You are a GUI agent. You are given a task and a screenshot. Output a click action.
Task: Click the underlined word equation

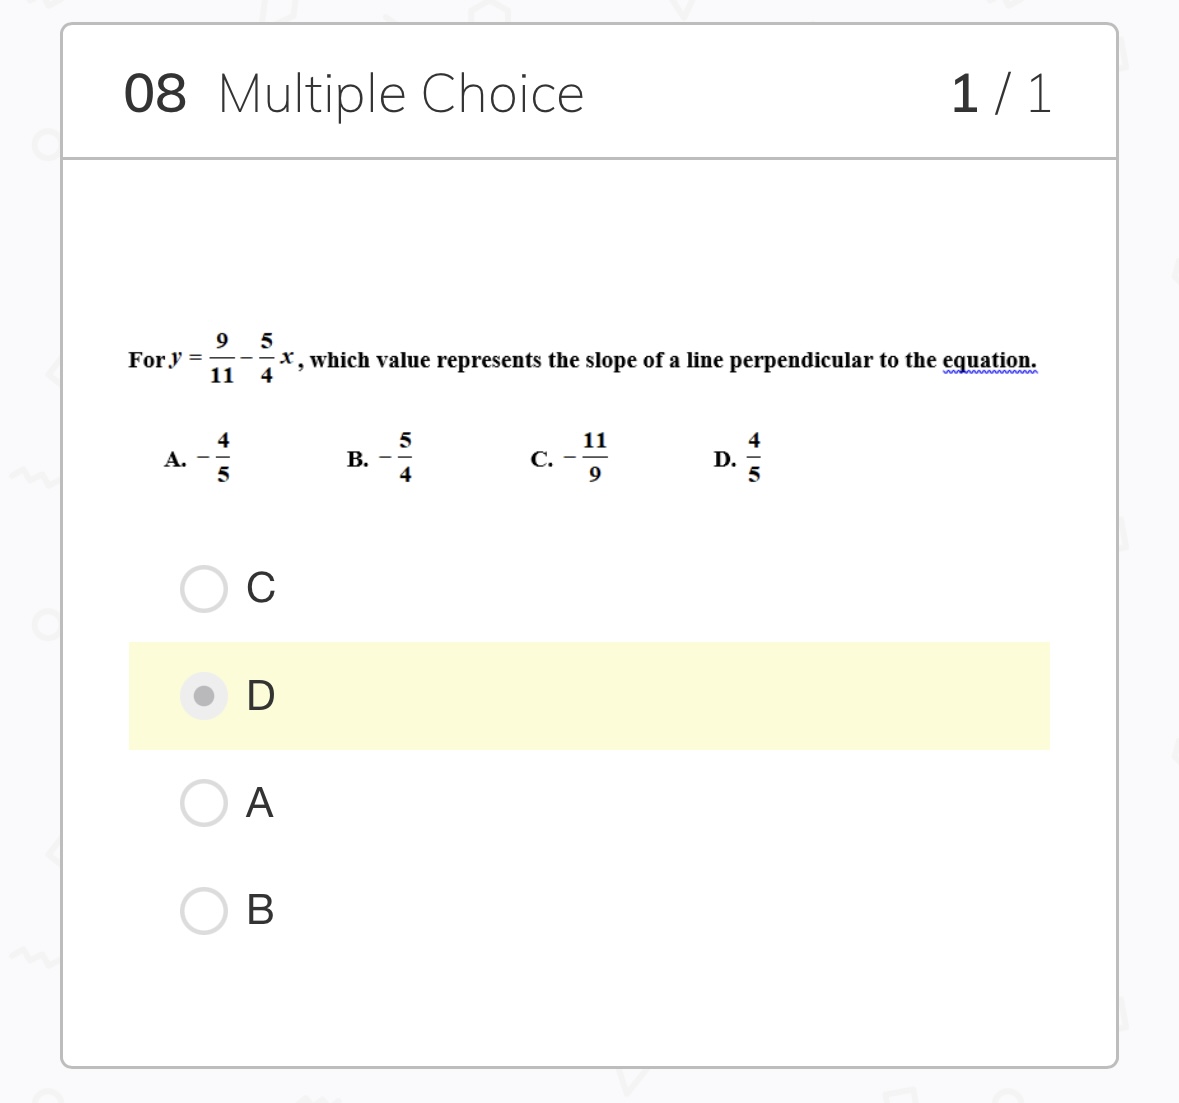click(989, 360)
